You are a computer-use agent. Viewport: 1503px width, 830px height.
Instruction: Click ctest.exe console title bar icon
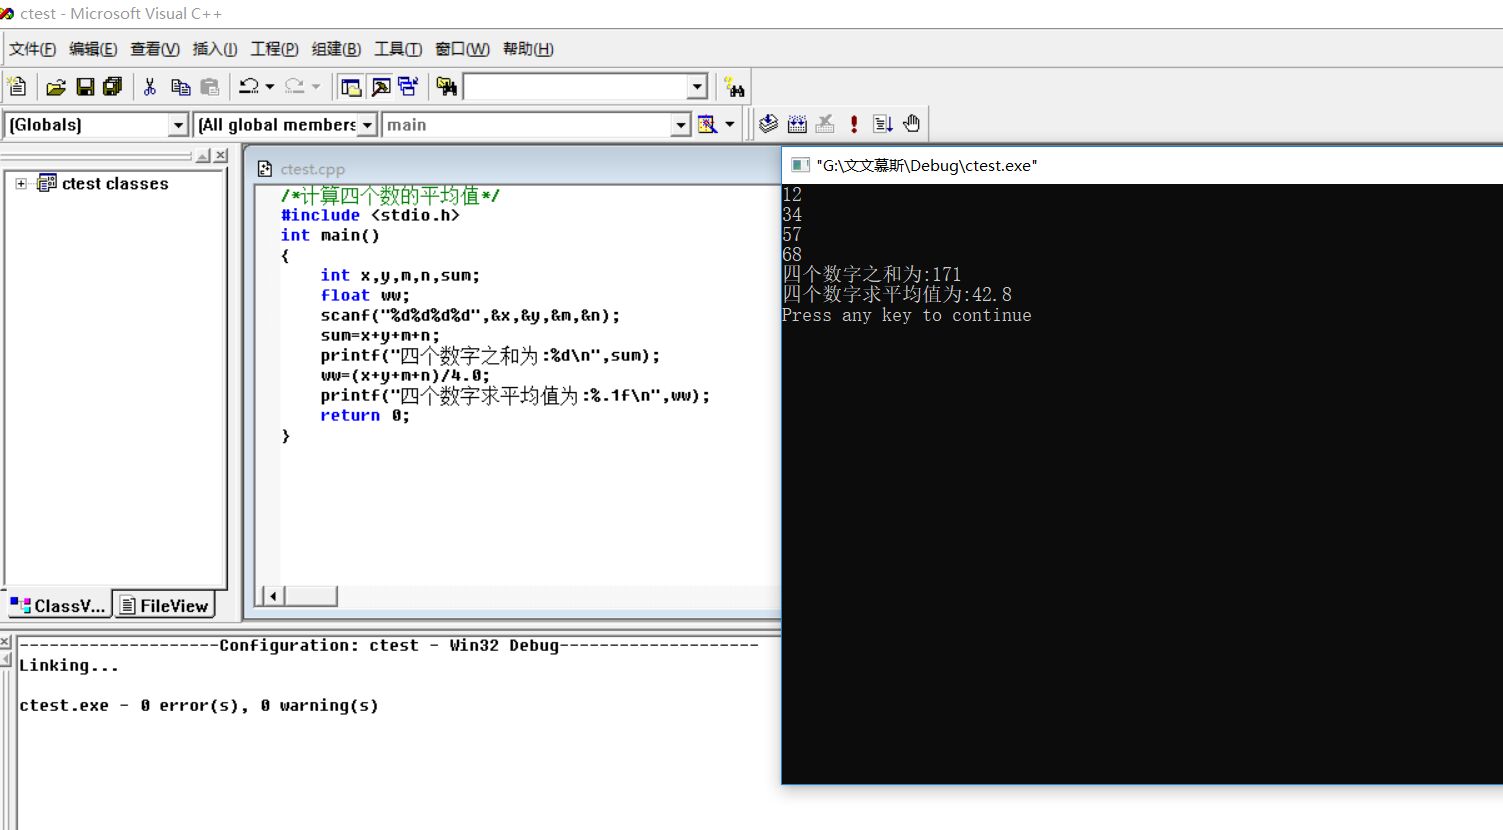tap(800, 165)
